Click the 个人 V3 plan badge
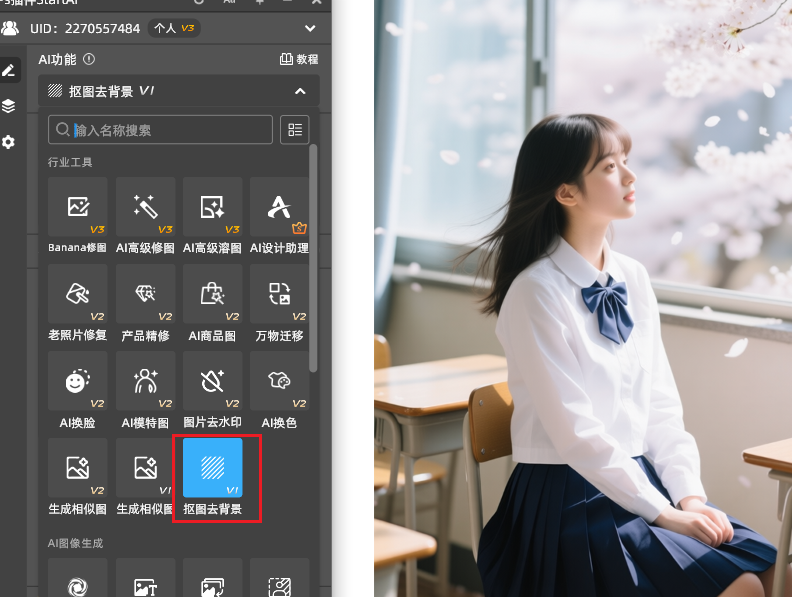The image size is (792, 597). click(174, 28)
